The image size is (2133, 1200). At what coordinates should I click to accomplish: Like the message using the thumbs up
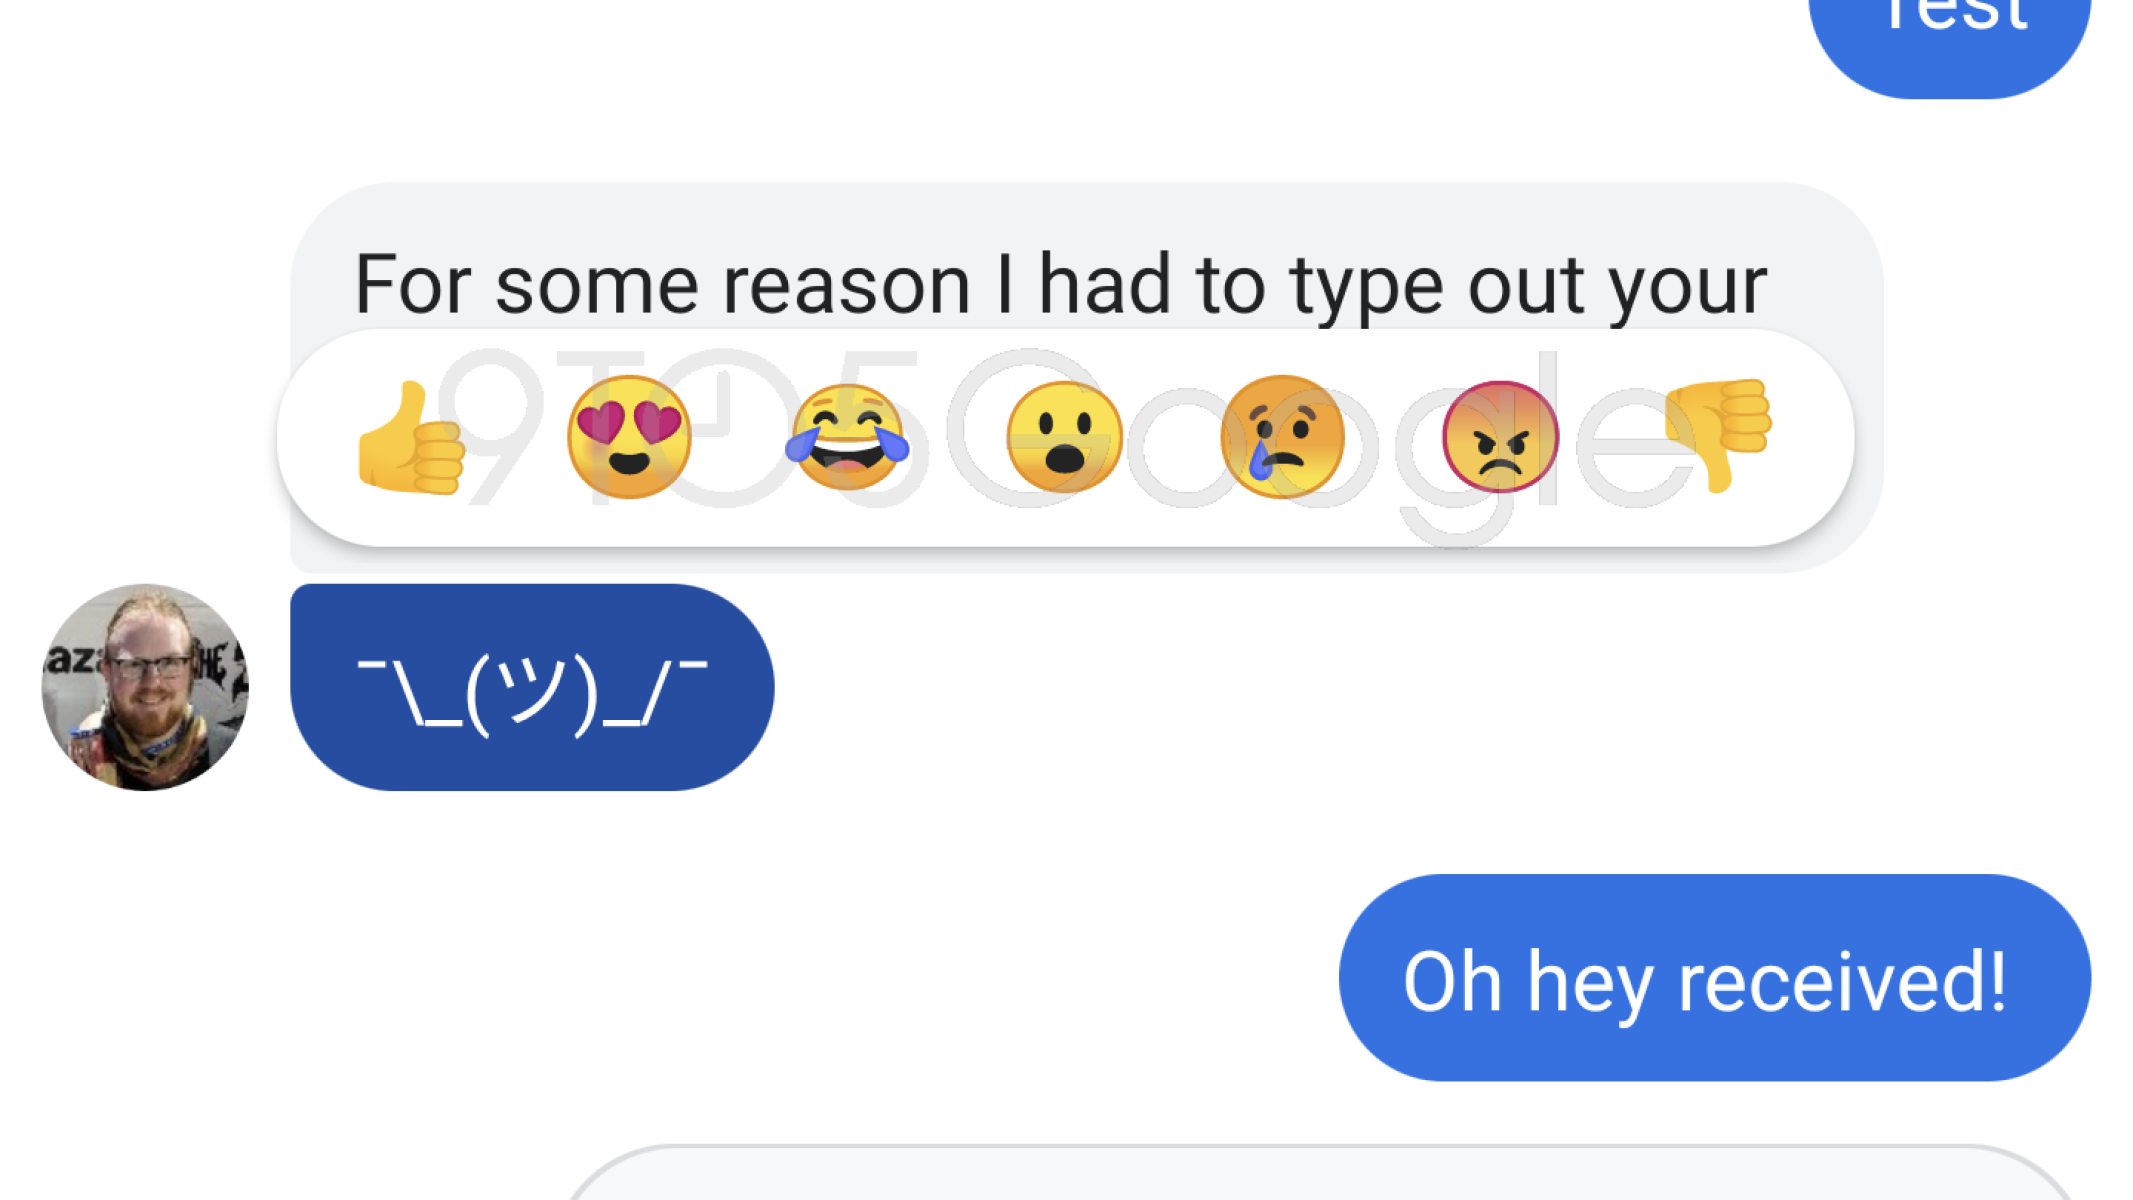[411, 438]
